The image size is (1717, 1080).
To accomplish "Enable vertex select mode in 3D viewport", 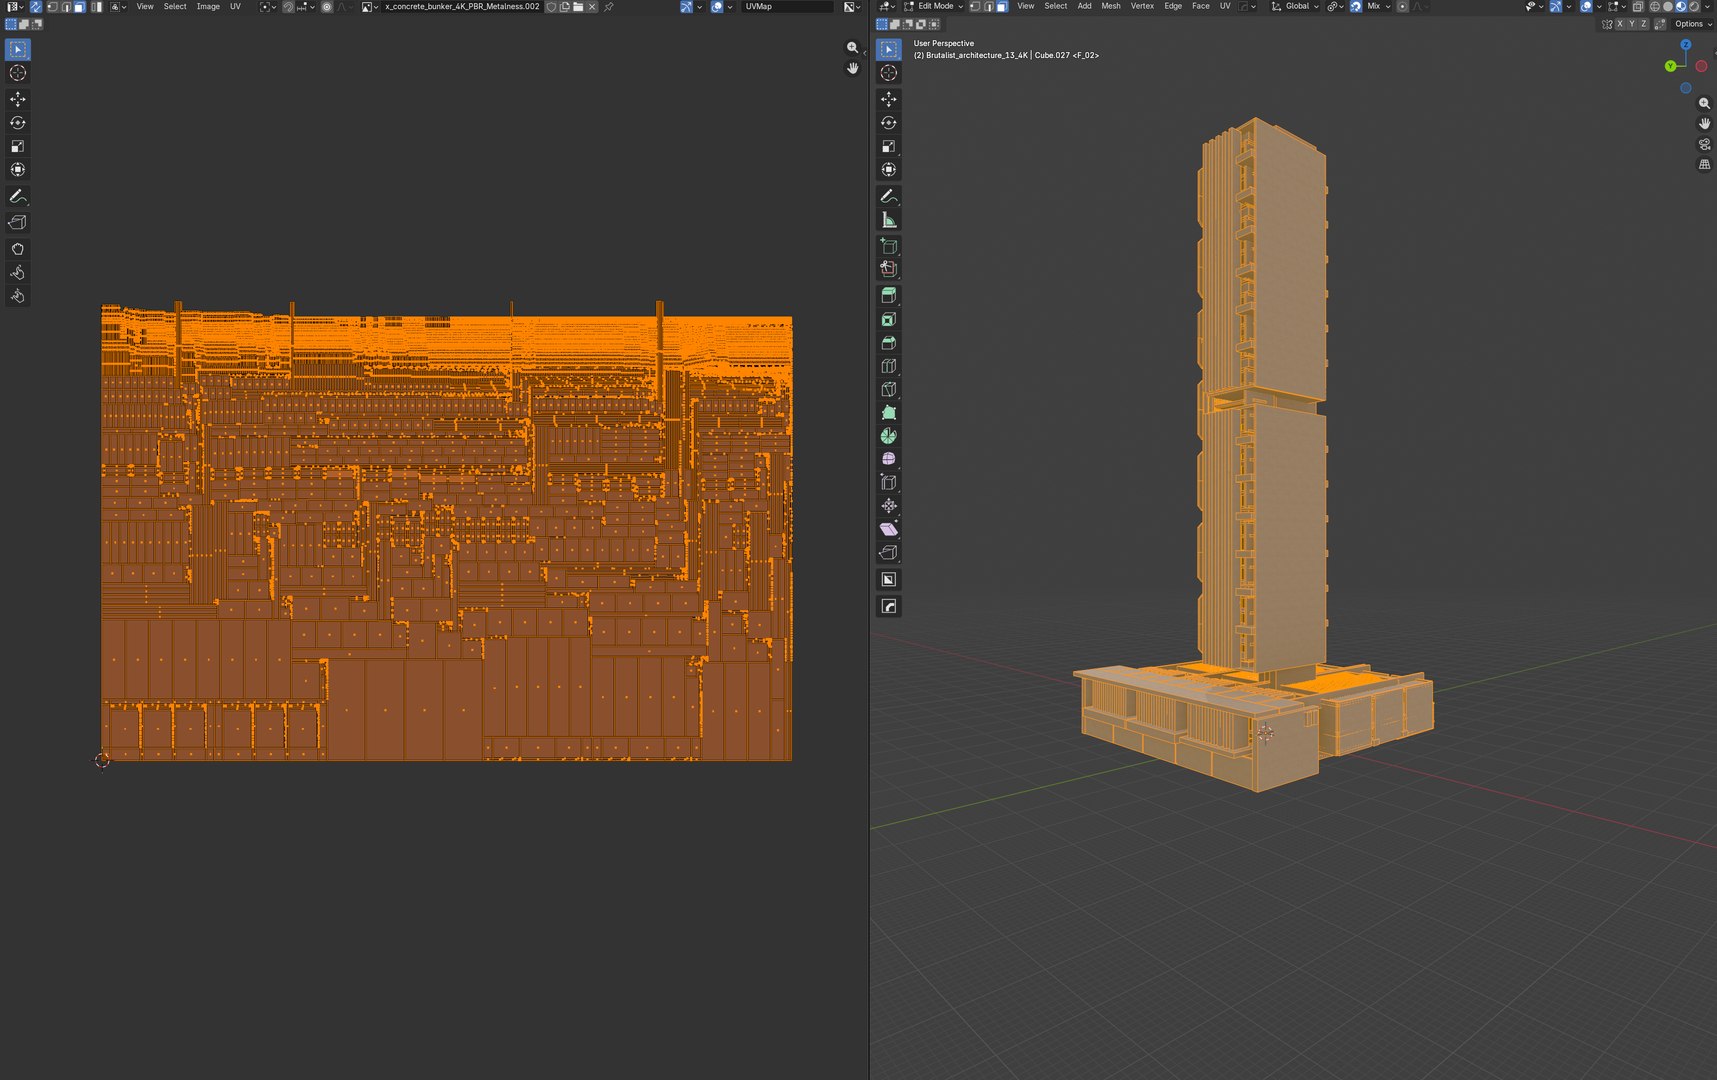I will pyautogui.click(x=975, y=6).
